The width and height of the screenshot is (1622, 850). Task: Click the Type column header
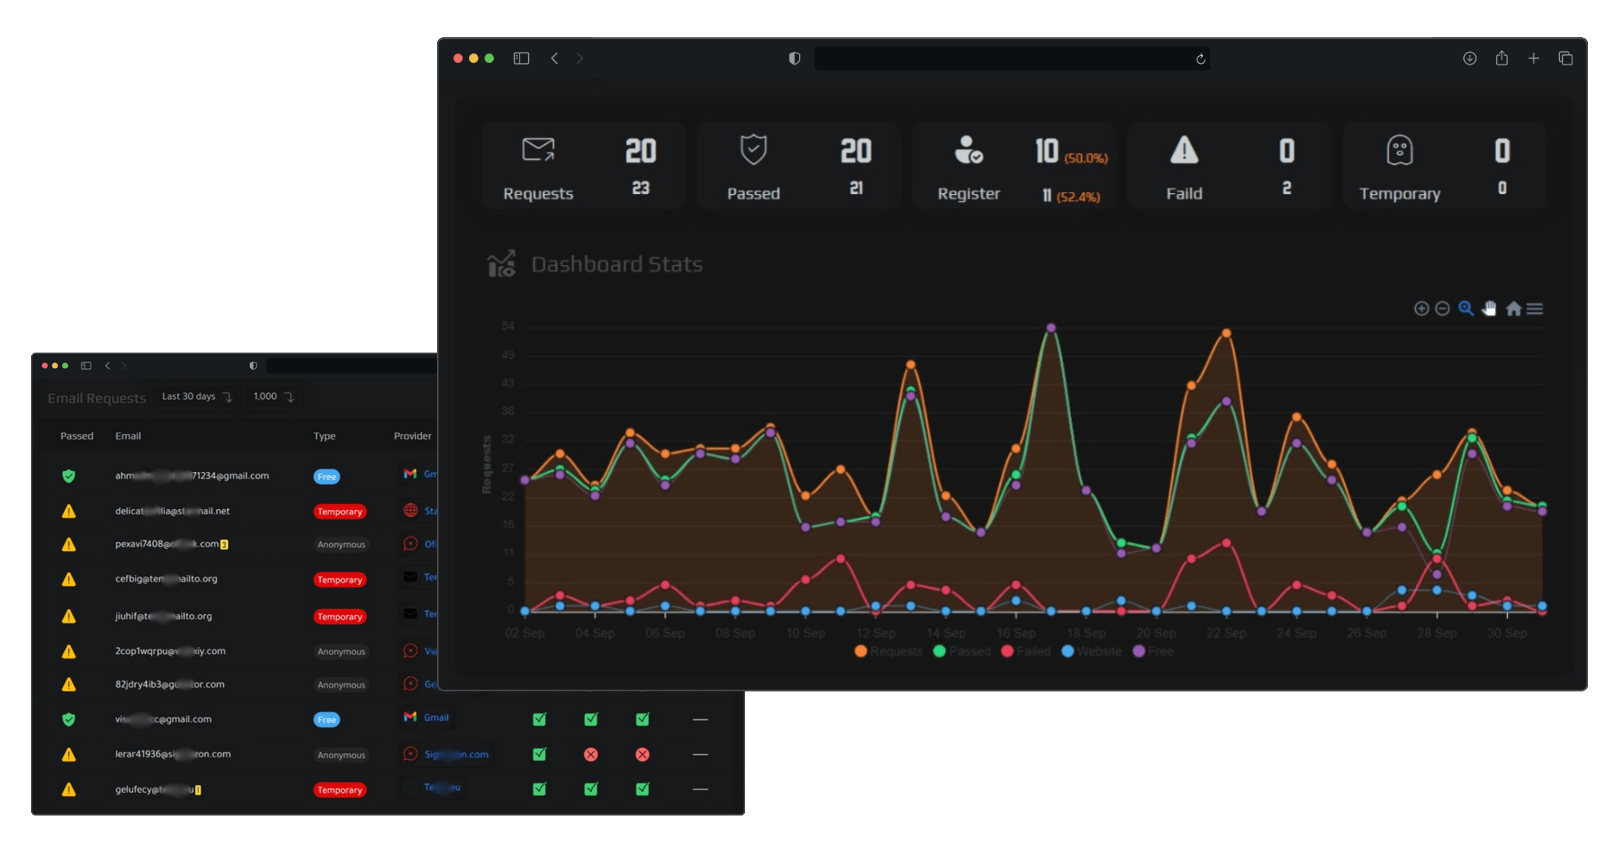pos(324,436)
